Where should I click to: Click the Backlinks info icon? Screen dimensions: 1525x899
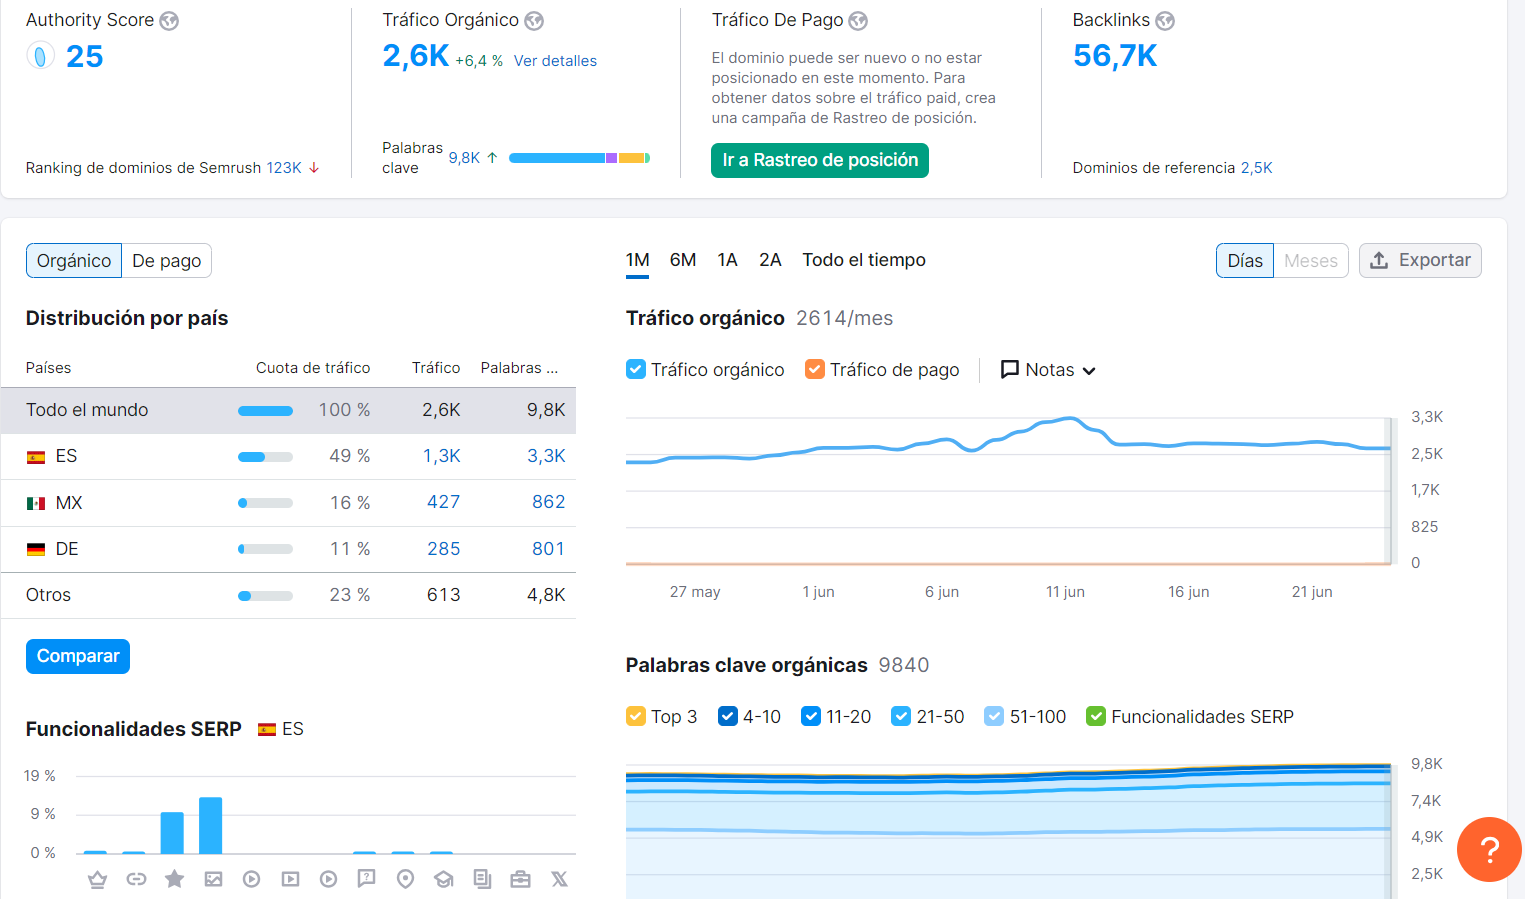pos(1165,21)
